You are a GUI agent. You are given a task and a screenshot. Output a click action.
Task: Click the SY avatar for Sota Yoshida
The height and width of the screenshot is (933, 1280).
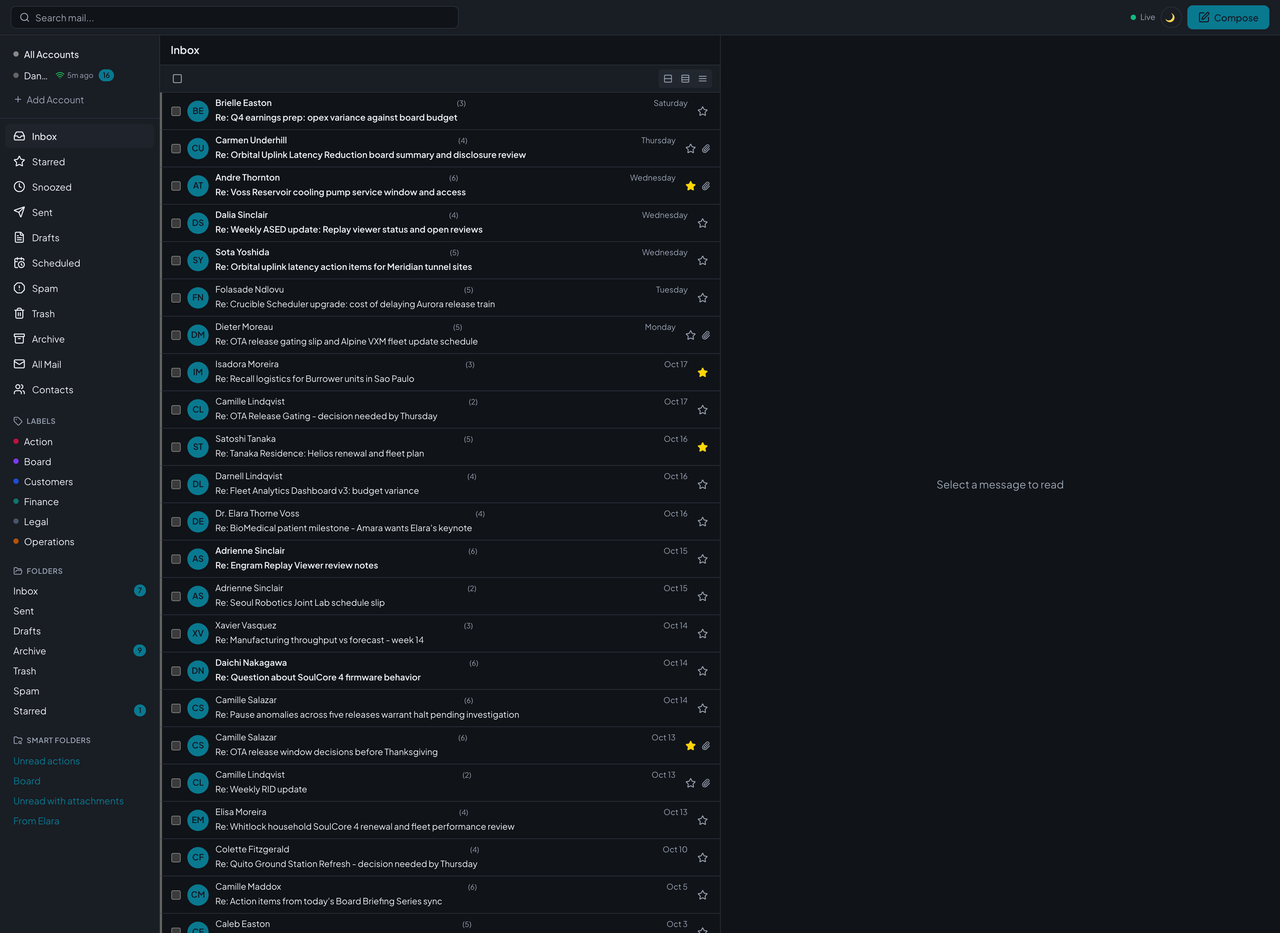click(x=198, y=260)
